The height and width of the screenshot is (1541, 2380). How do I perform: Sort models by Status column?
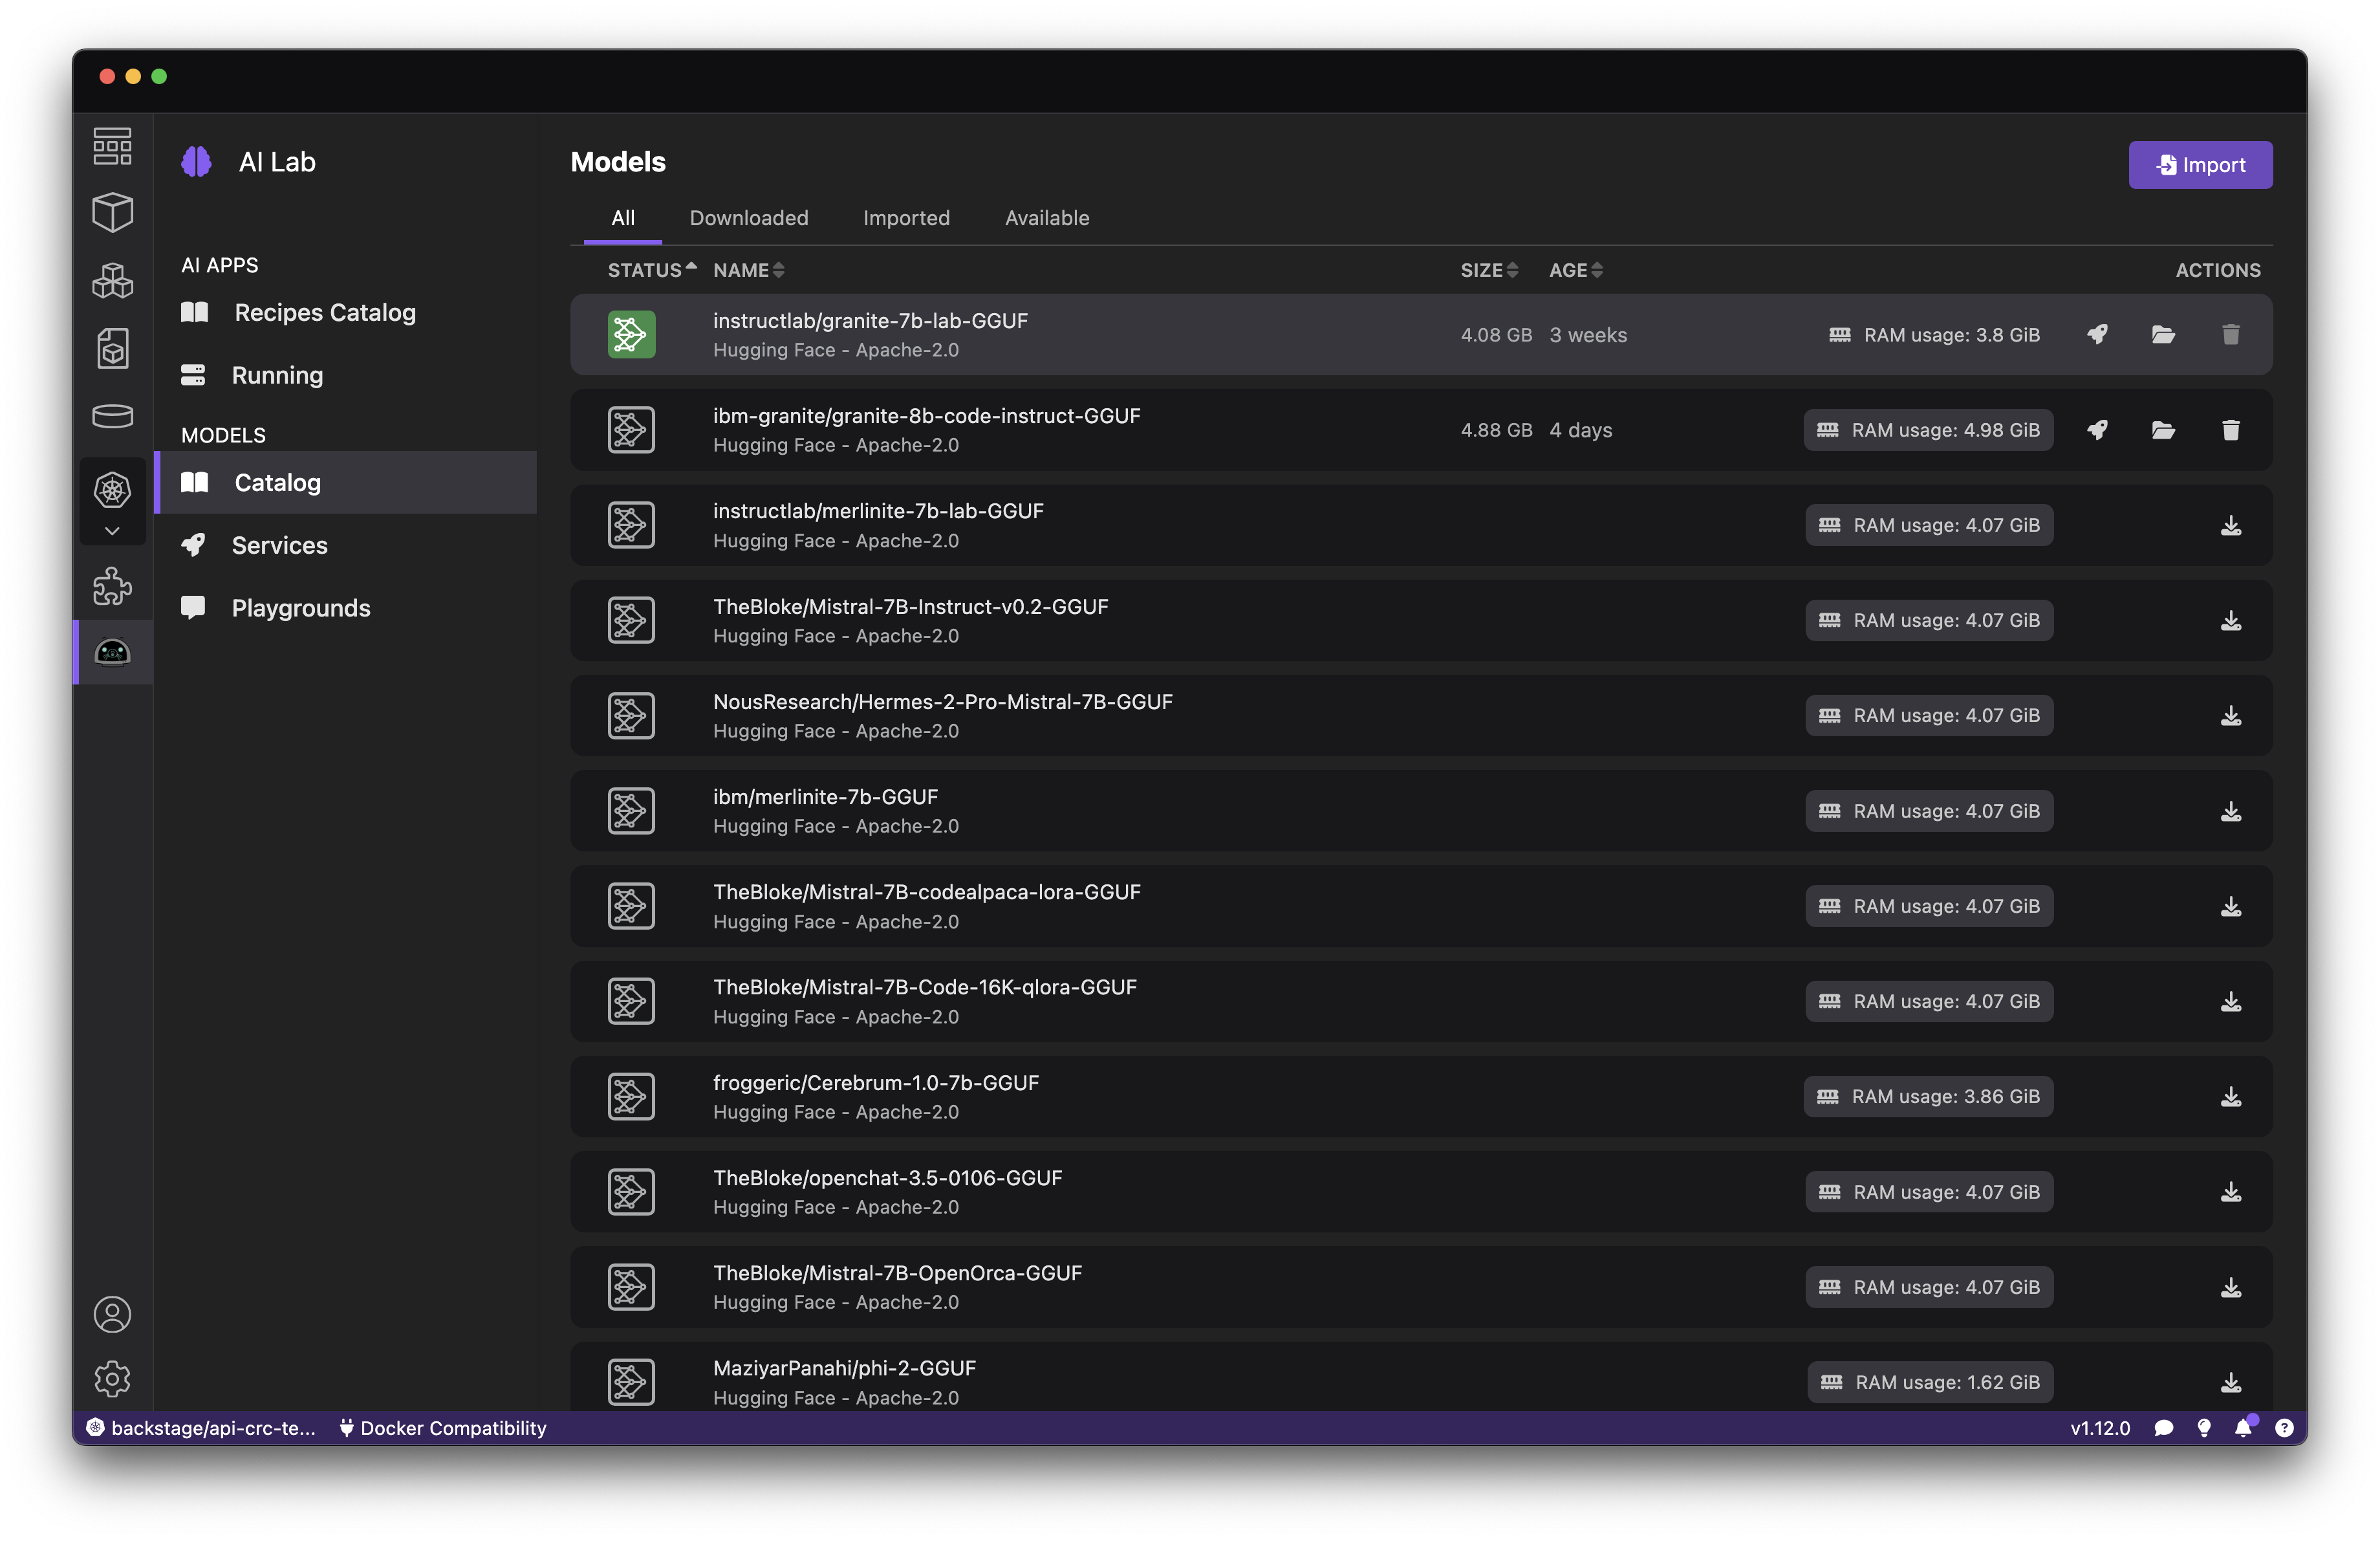[x=652, y=270]
